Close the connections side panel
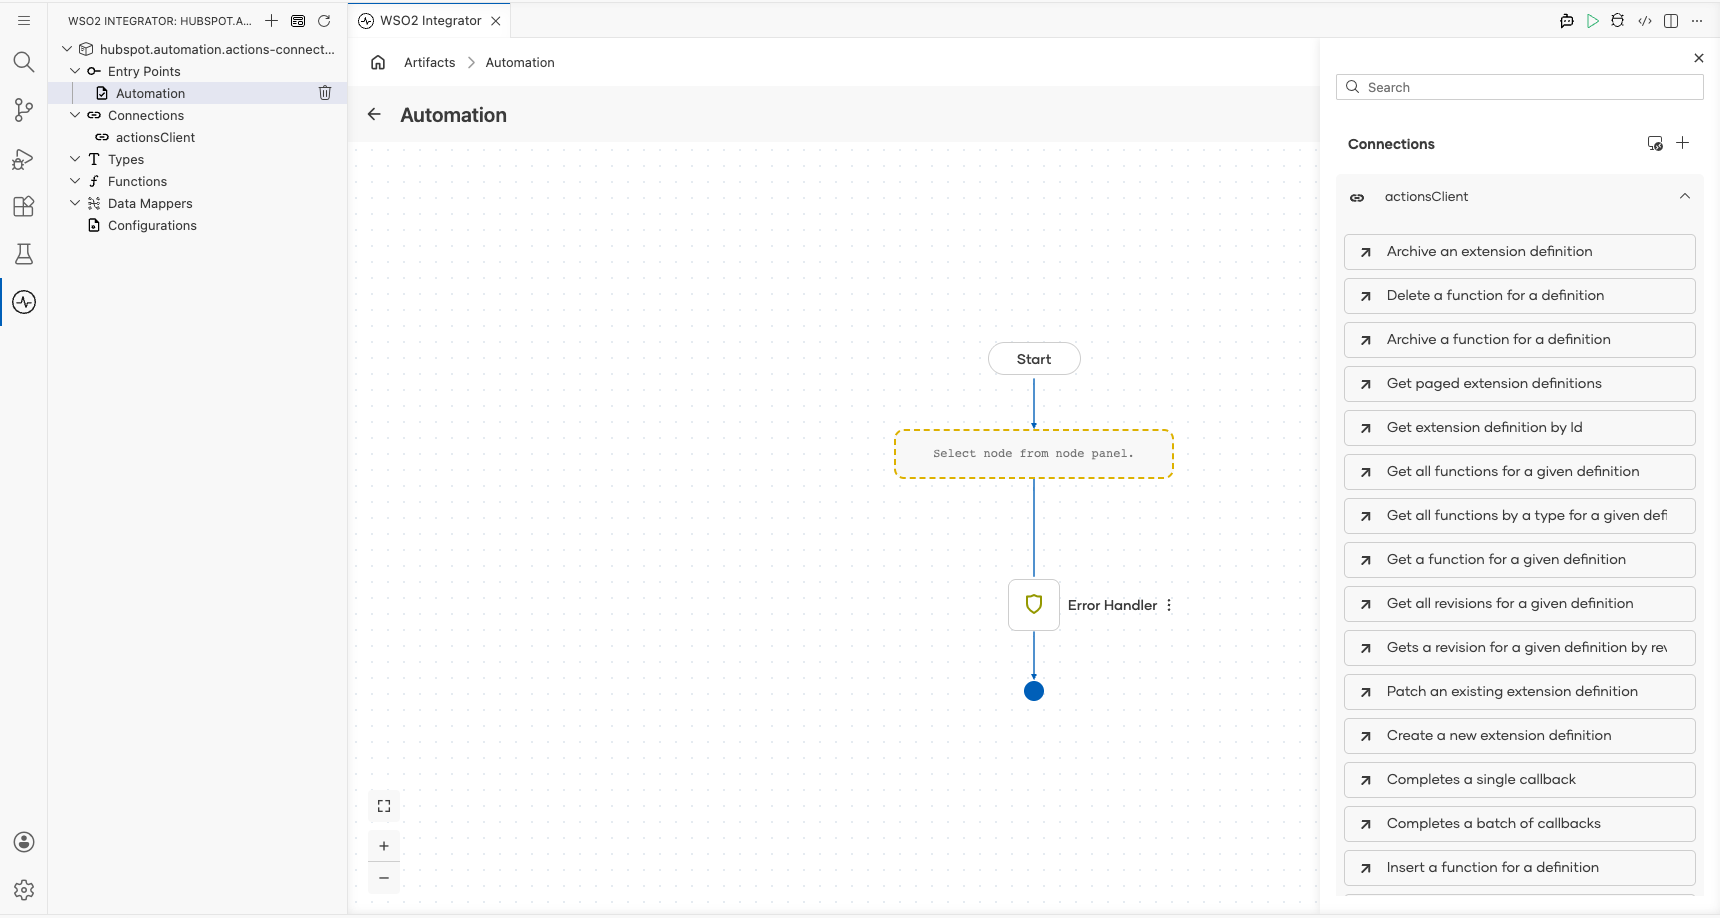Viewport: 1720px width, 918px height. click(x=1699, y=58)
